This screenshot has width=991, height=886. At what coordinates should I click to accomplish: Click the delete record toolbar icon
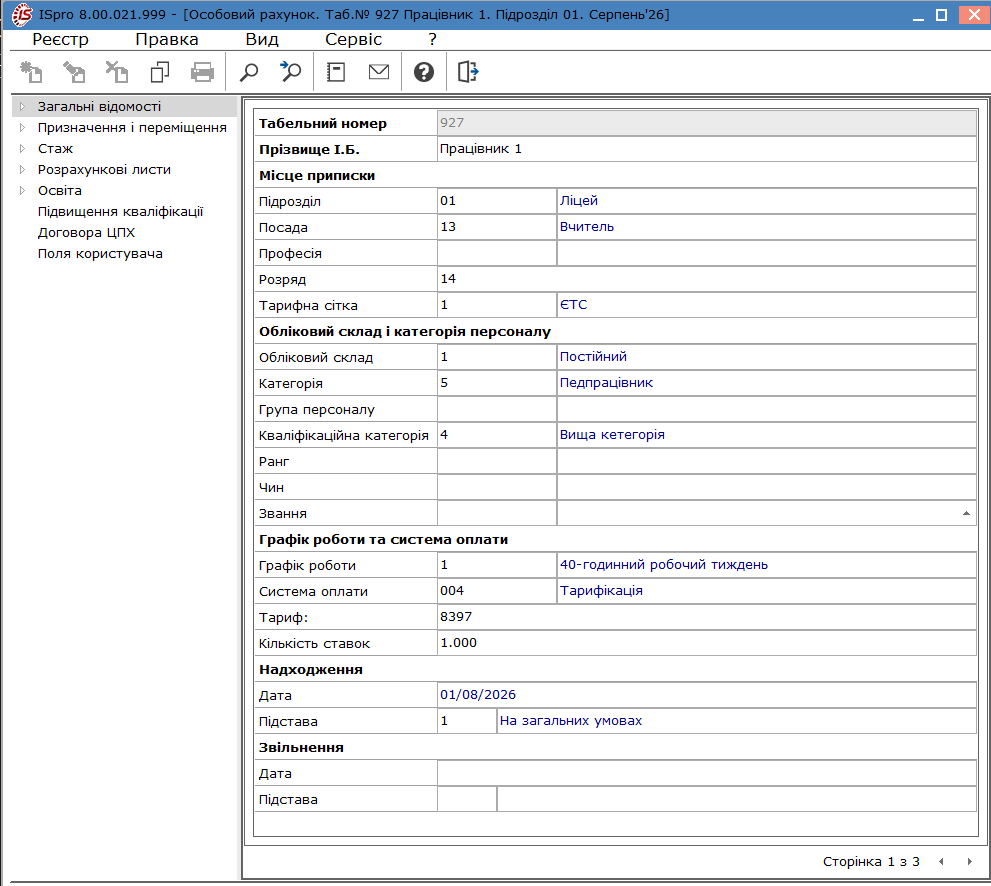(x=116, y=72)
